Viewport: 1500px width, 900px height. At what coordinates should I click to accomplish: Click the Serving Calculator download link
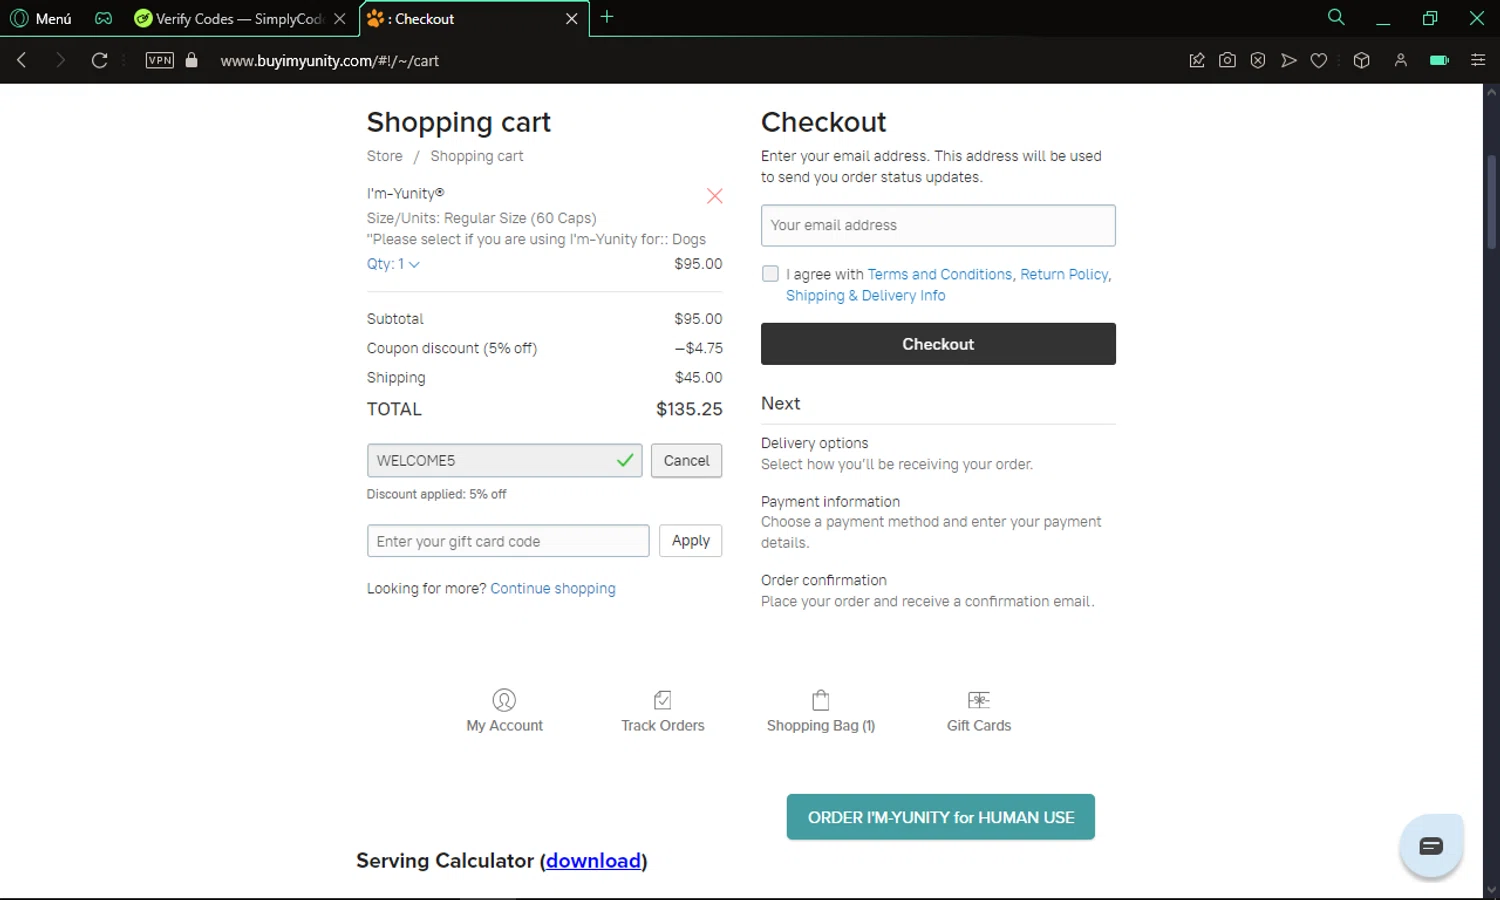(593, 861)
